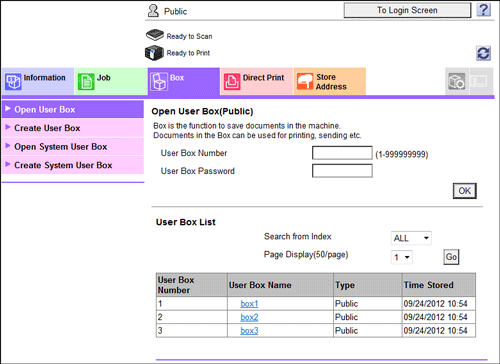500x364 pixels.
Task: Click the Ready to Print printer icon
Action: point(154,53)
